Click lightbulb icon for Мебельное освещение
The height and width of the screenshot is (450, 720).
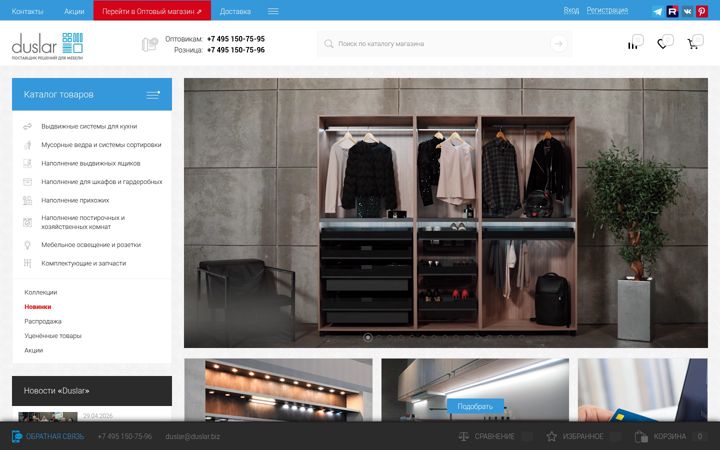[x=28, y=245]
